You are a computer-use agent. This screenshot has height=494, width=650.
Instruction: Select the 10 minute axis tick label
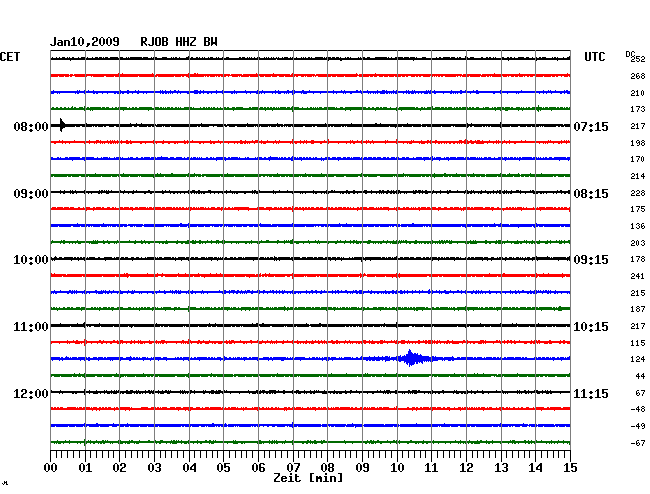397,468
